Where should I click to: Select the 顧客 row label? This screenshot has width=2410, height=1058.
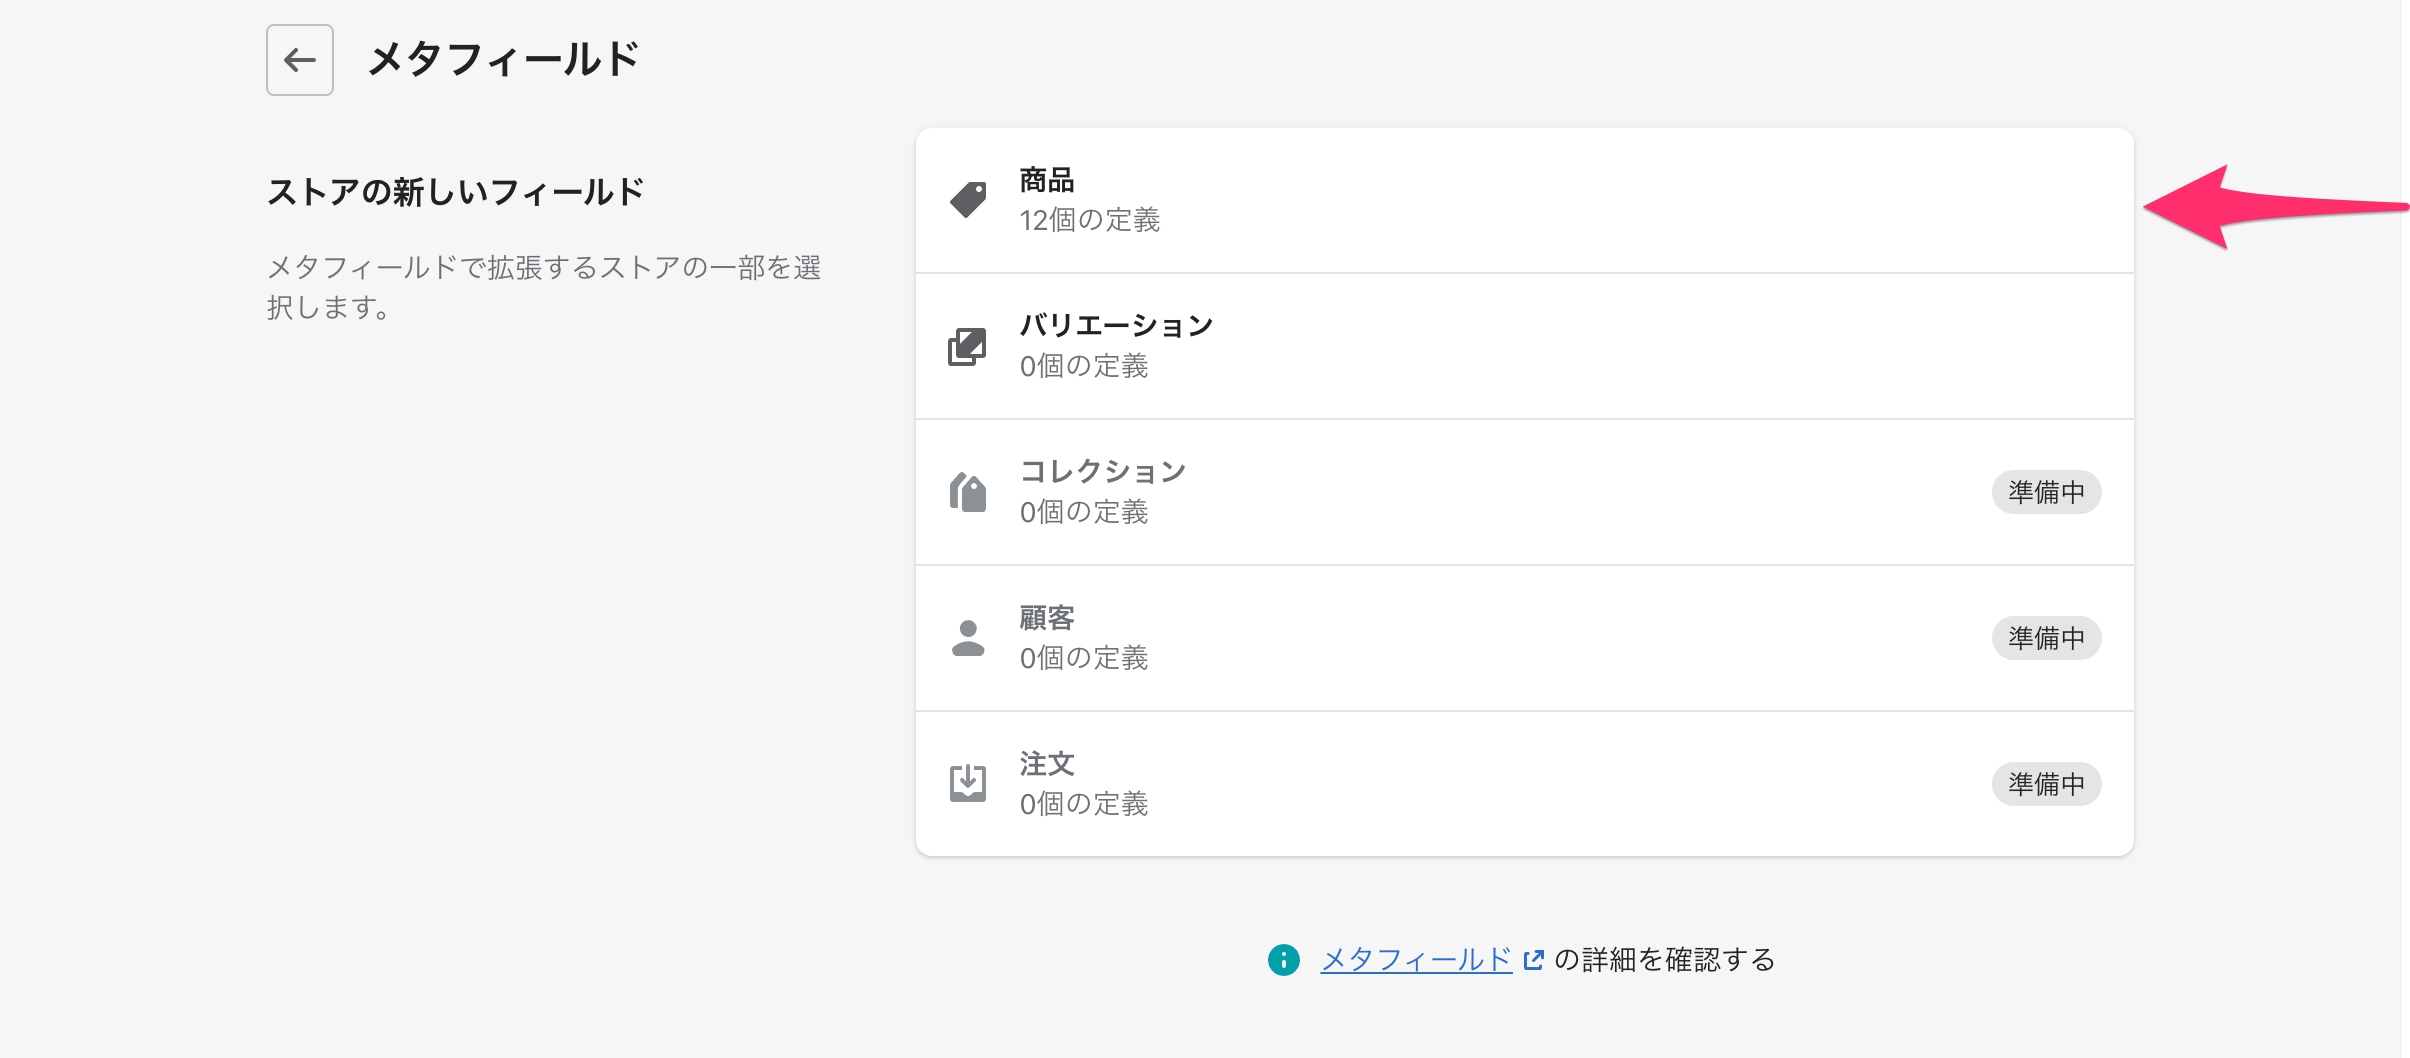1047,618
